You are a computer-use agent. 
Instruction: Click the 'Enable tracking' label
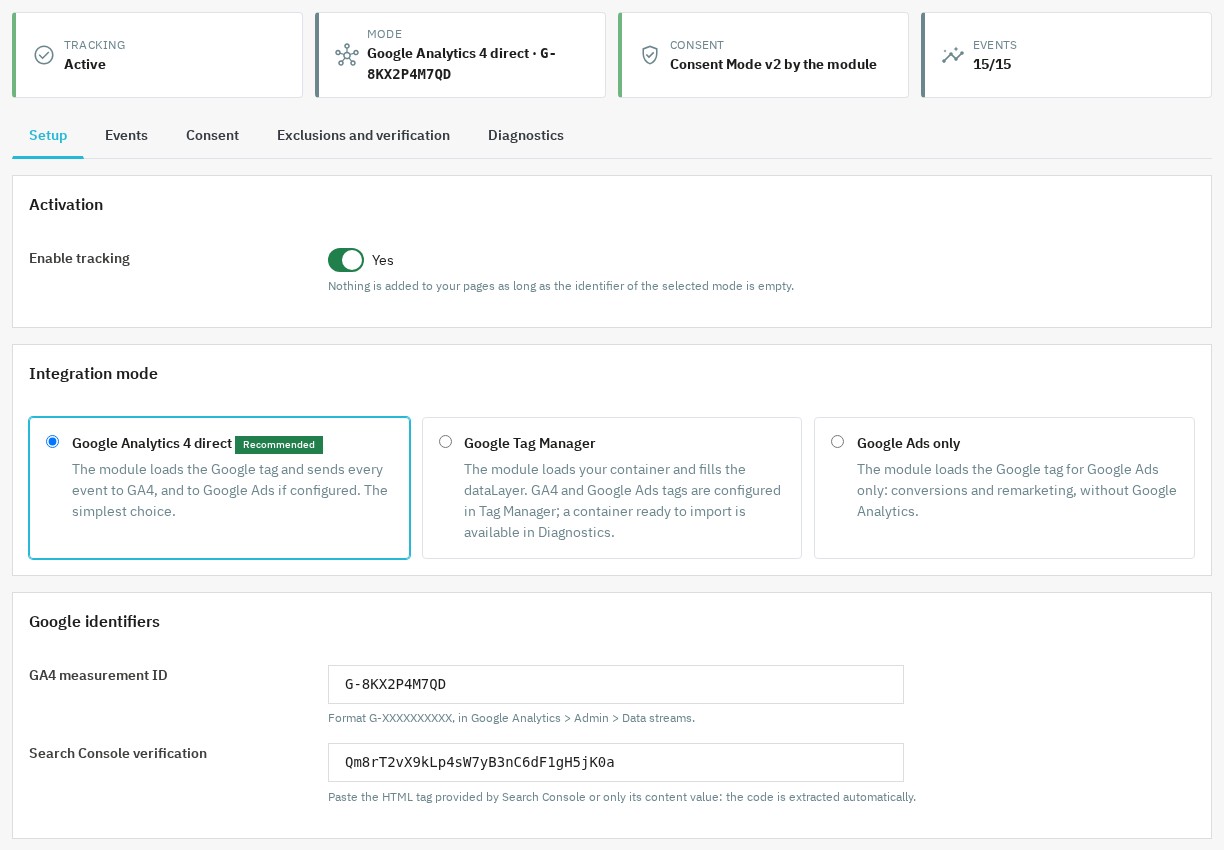[79, 258]
